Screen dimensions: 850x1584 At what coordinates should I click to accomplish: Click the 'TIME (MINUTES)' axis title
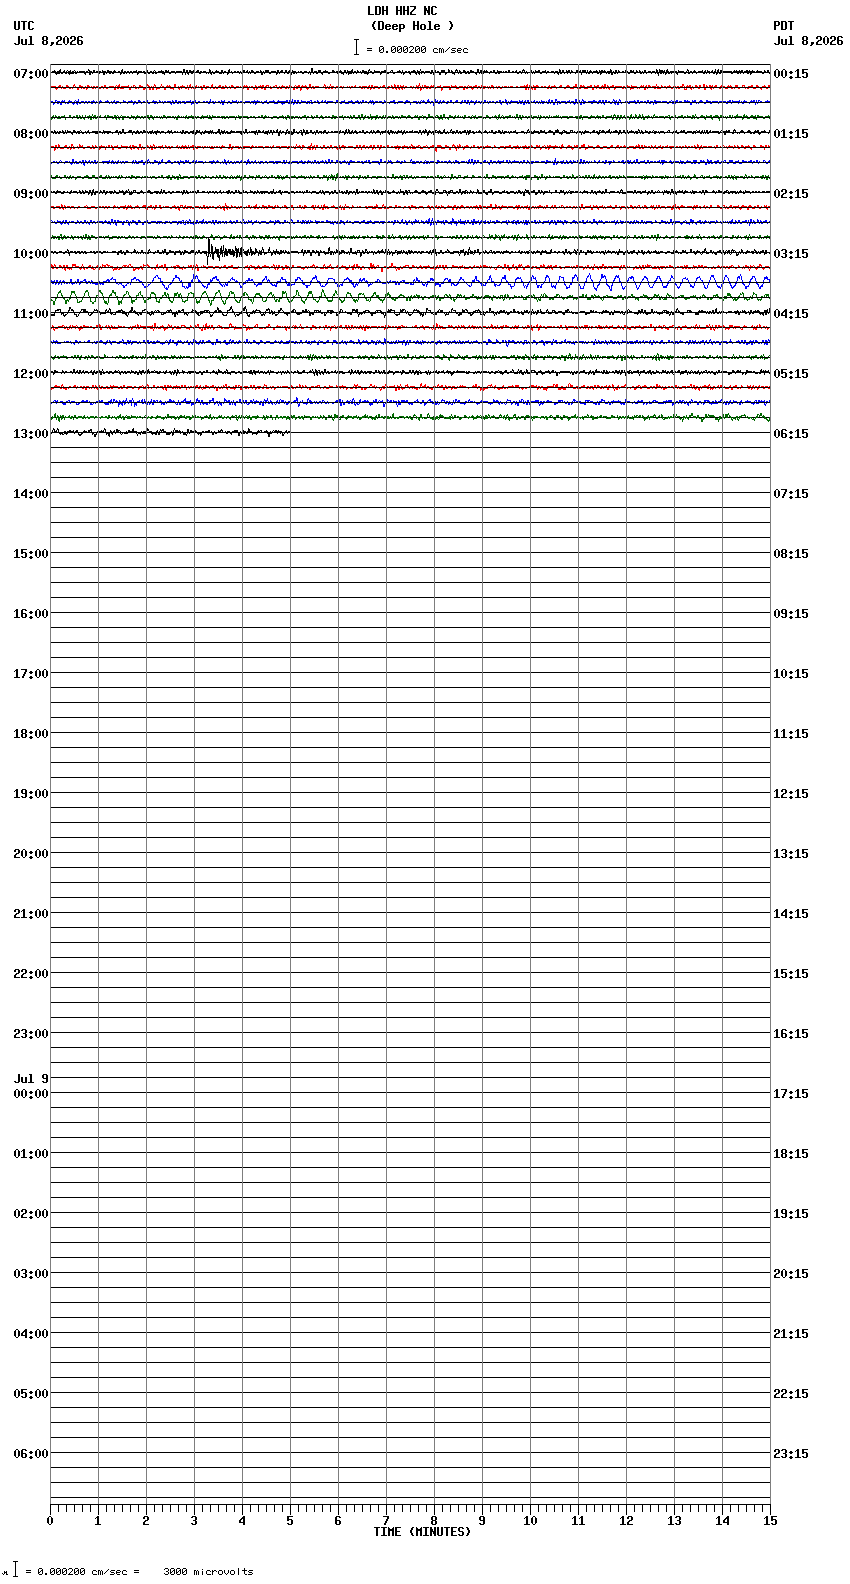pos(422,1532)
